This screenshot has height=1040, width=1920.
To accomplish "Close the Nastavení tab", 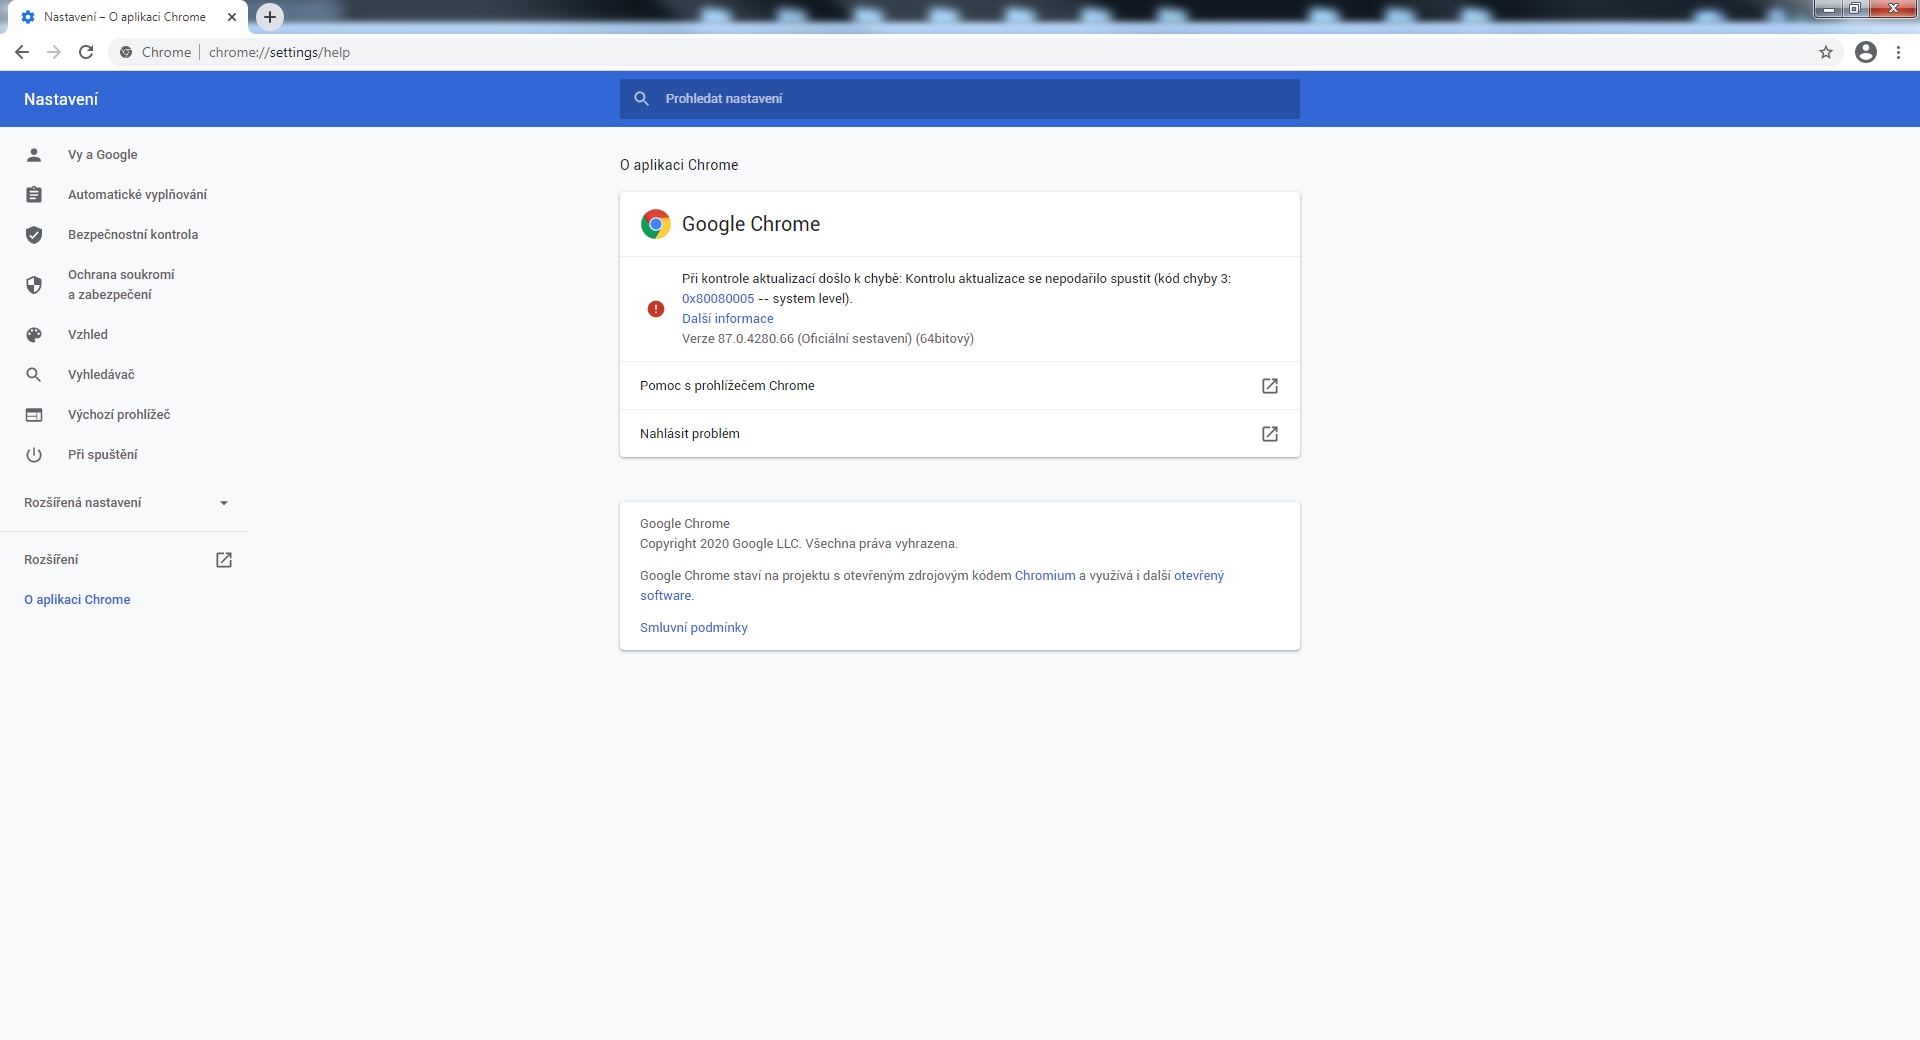I will click(x=232, y=17).
